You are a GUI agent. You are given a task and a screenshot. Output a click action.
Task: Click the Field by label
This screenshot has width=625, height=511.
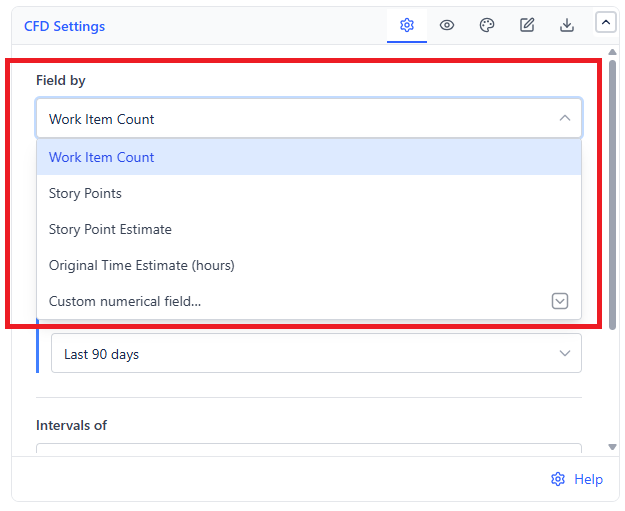pos(61,81)
